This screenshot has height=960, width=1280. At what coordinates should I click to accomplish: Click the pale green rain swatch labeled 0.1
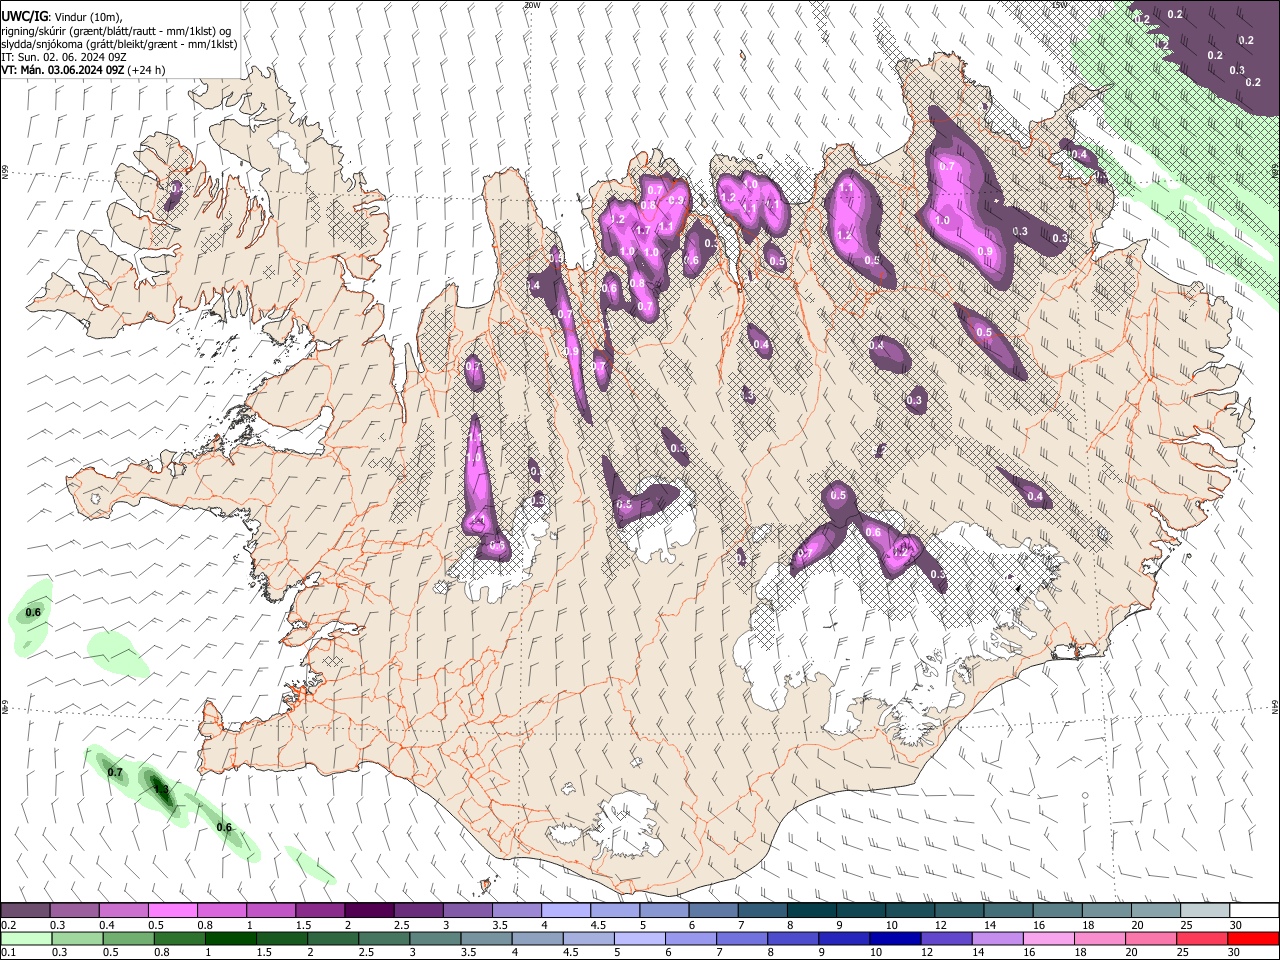tap(26, 939)
